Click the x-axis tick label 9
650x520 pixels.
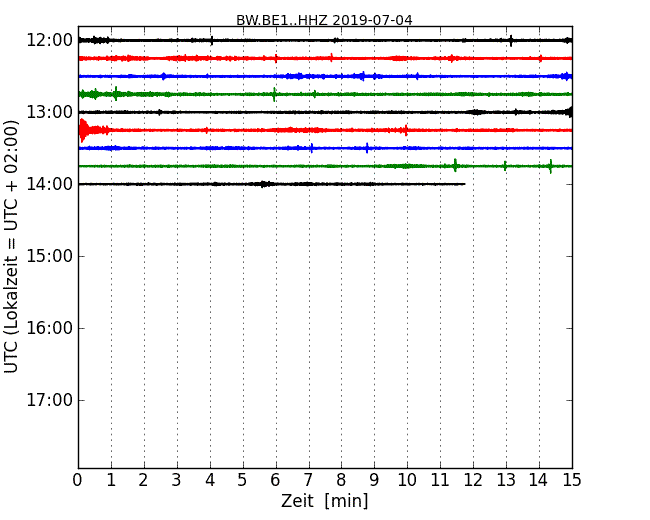click(374, 480)
